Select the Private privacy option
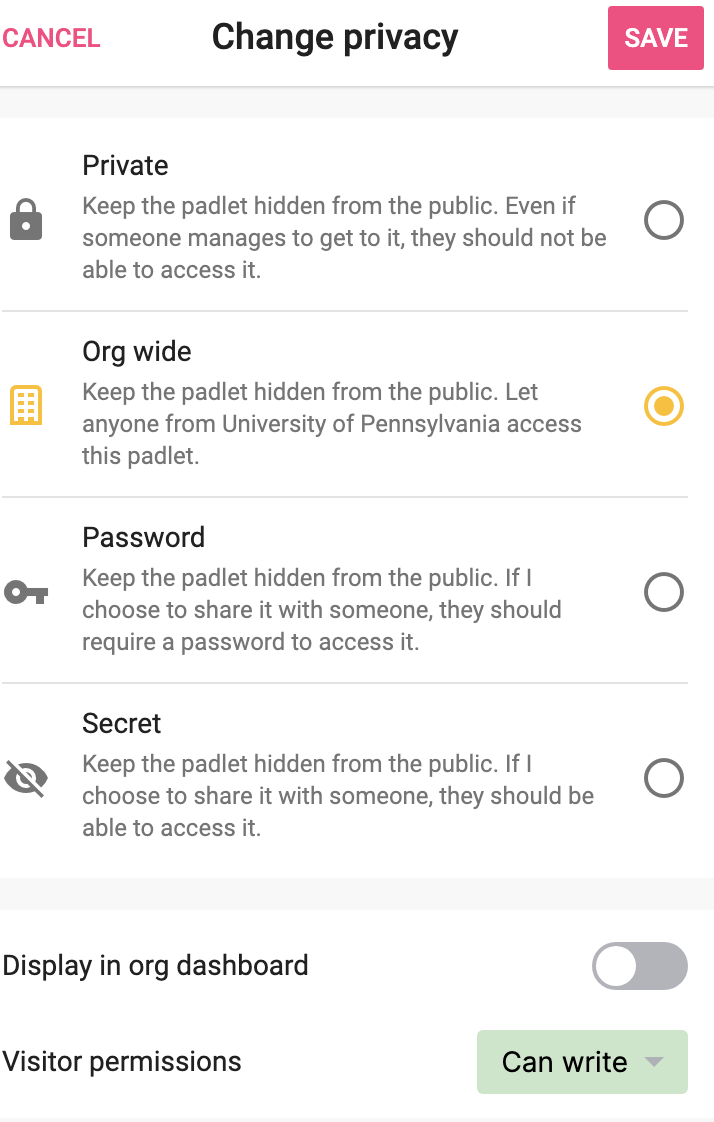 pyautogui.click(x=664, y=221)
